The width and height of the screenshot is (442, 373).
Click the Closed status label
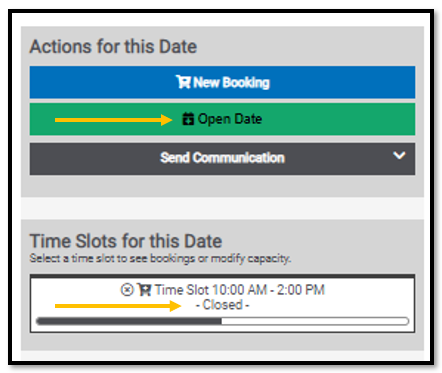(x=222, y=305)
